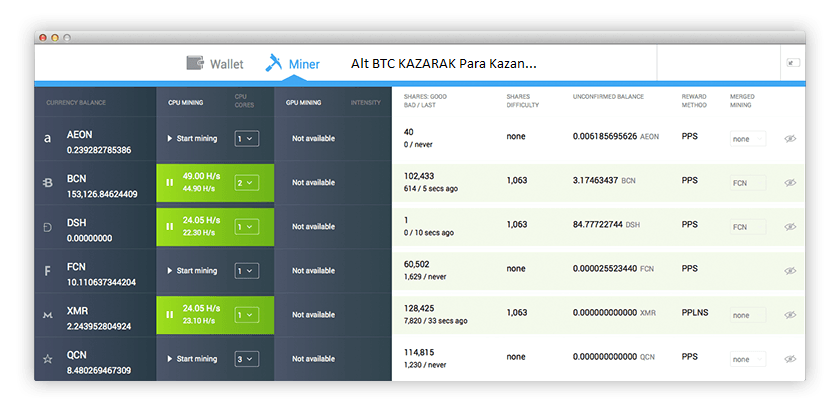Click the CPU MINING column header
This screenshot has height=419, width=840.
[x=185, y=102]
